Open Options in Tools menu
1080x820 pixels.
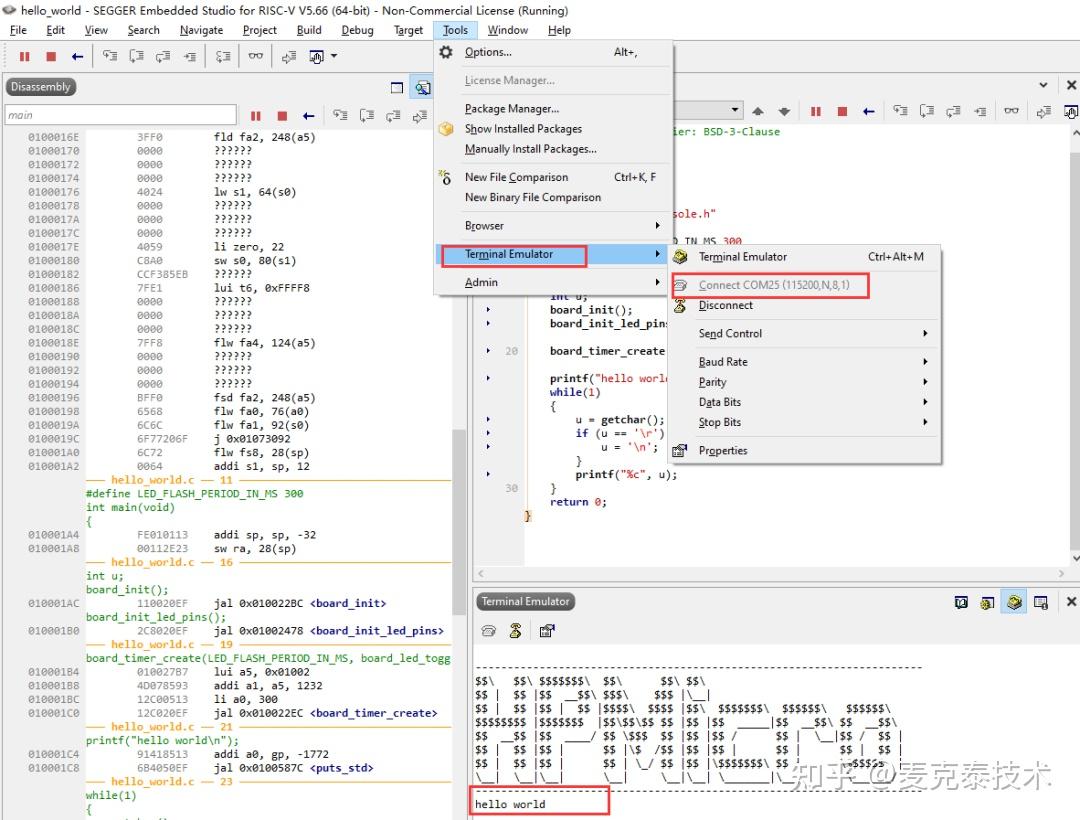click(554, 52)
